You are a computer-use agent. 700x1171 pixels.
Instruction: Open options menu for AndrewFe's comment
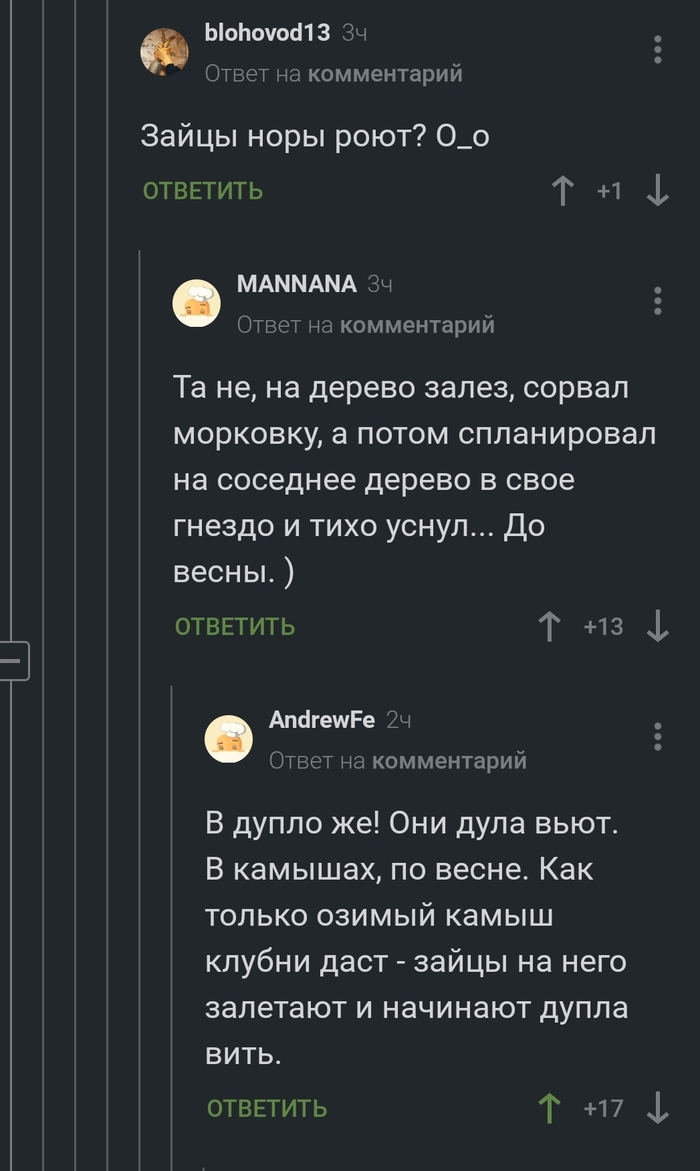657,736
